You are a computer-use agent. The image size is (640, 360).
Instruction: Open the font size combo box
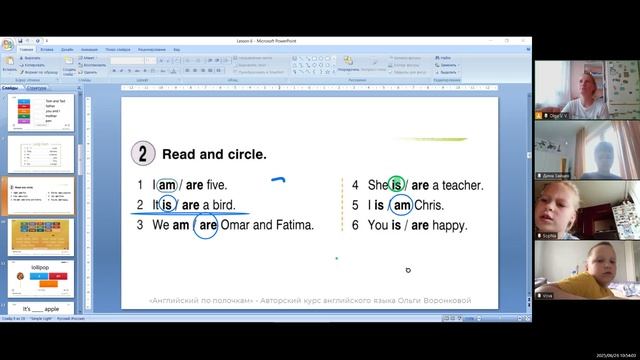click(151, 60)
